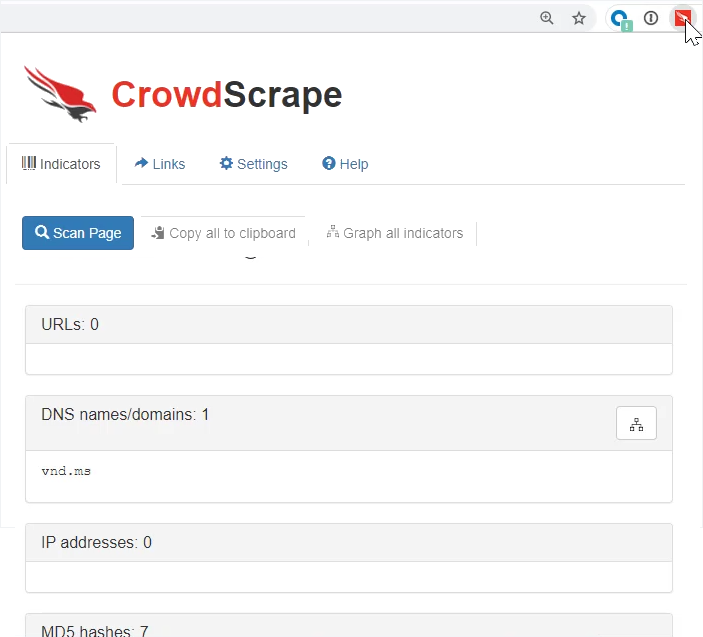Click the CrowdScrape falcon logo

click(60, 94)
